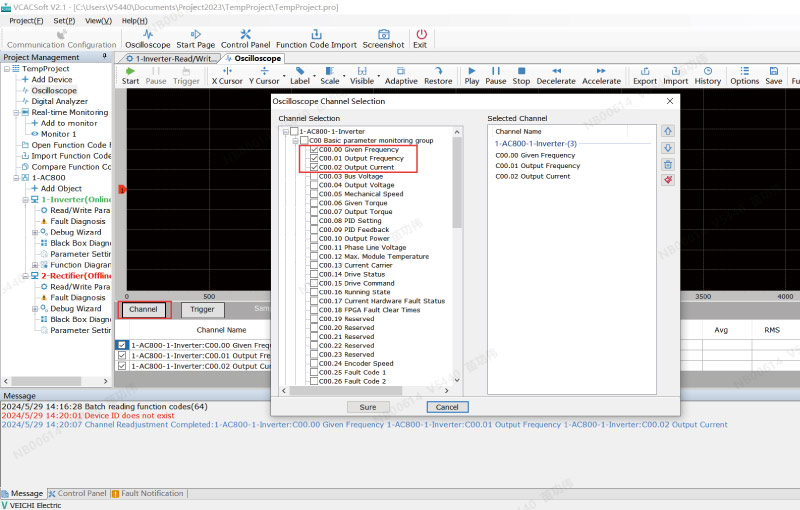Expand Function Diagram tree node
The image size is (800, 510).
click(35, 265)
